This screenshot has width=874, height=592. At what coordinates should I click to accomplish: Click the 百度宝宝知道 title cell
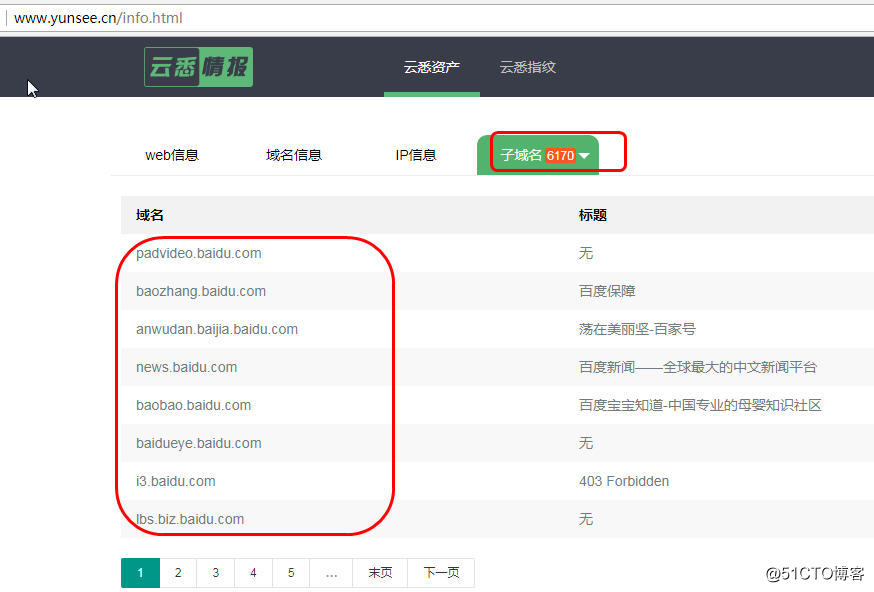(x=700, y=405)
